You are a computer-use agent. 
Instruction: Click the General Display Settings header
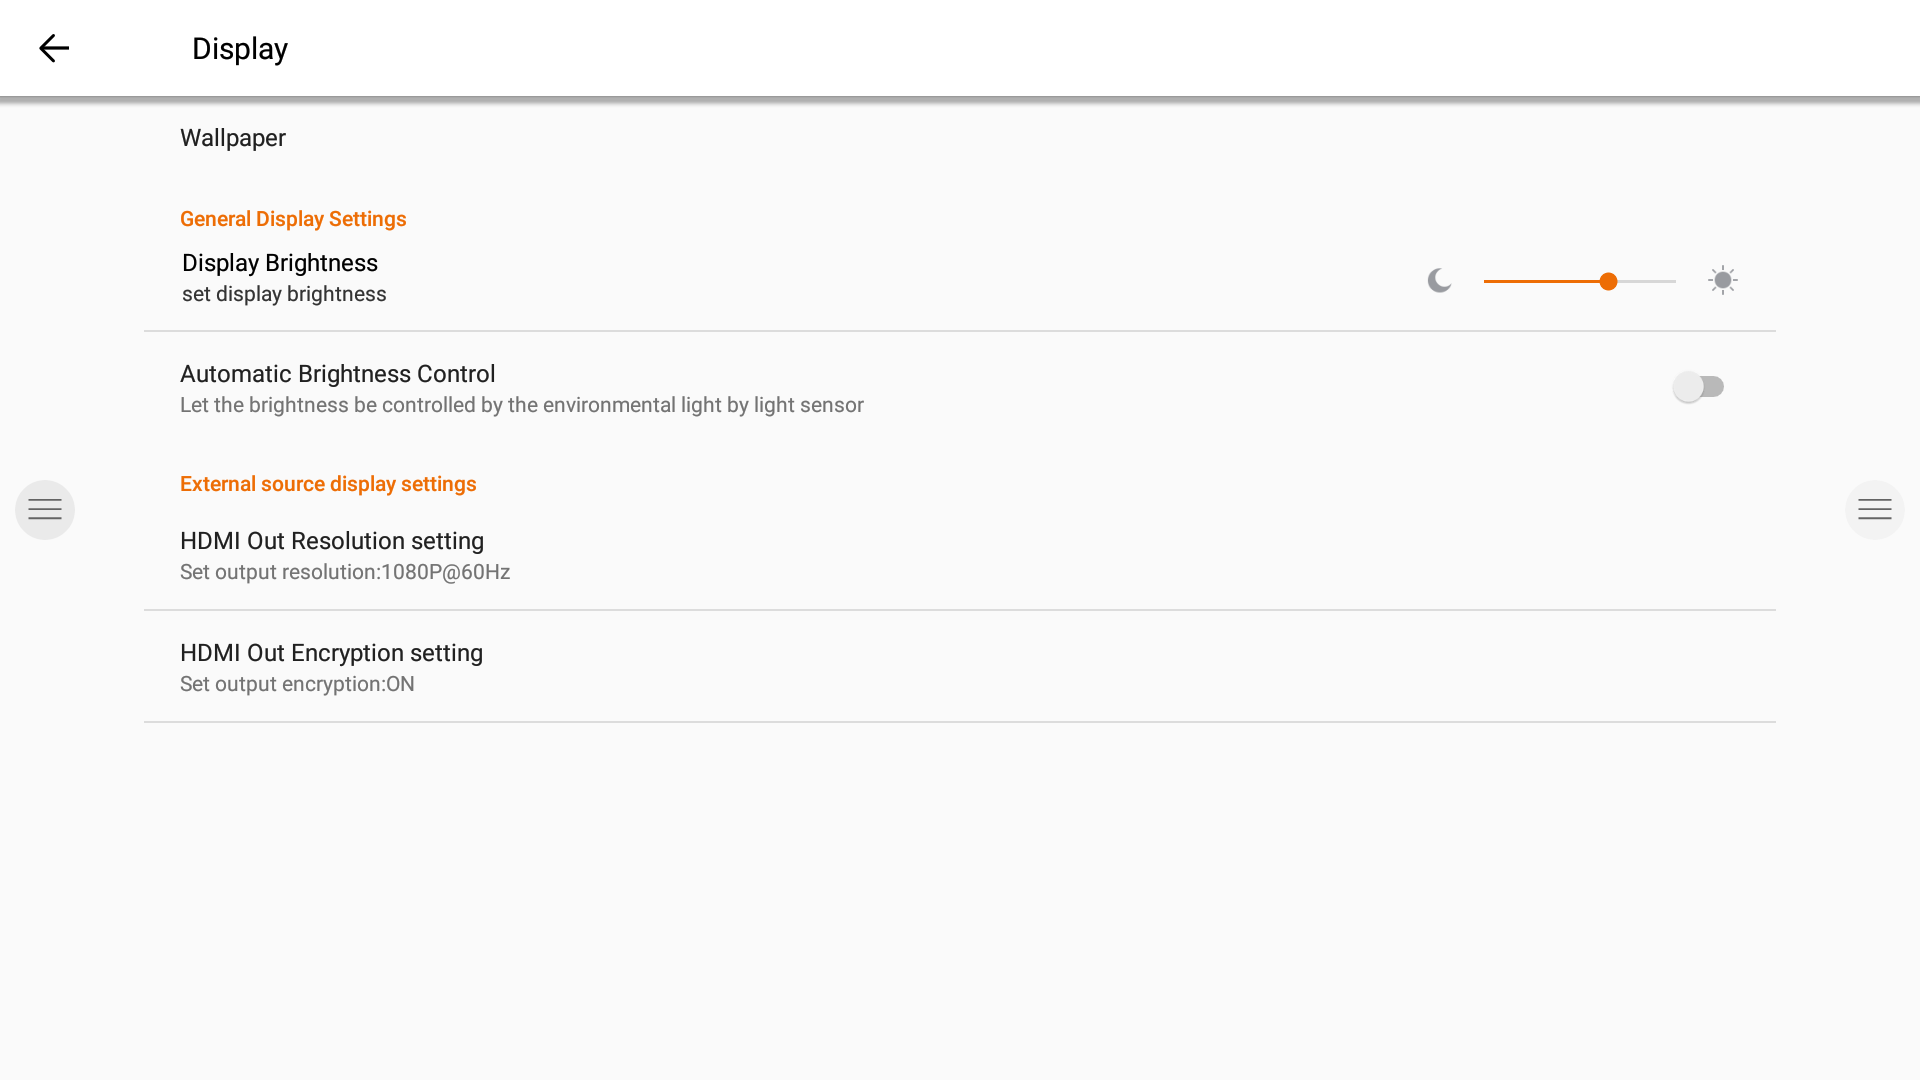point(293,219)
